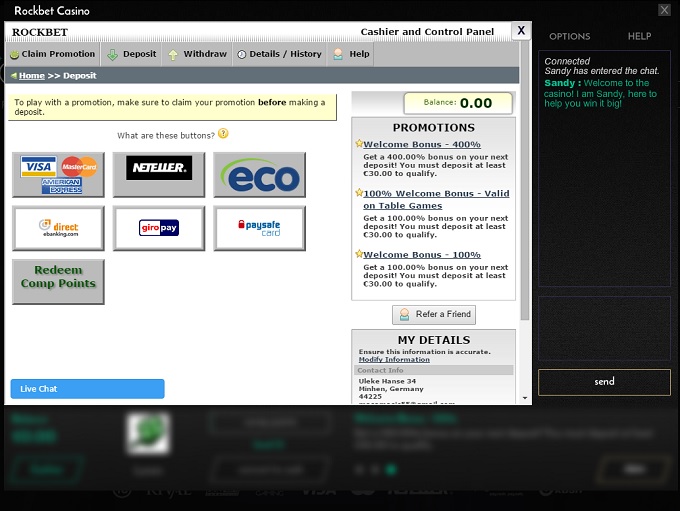Viewport: 680px width, 511px height.
Task: Select the paysafecard payment option
Action: (259, 228)
